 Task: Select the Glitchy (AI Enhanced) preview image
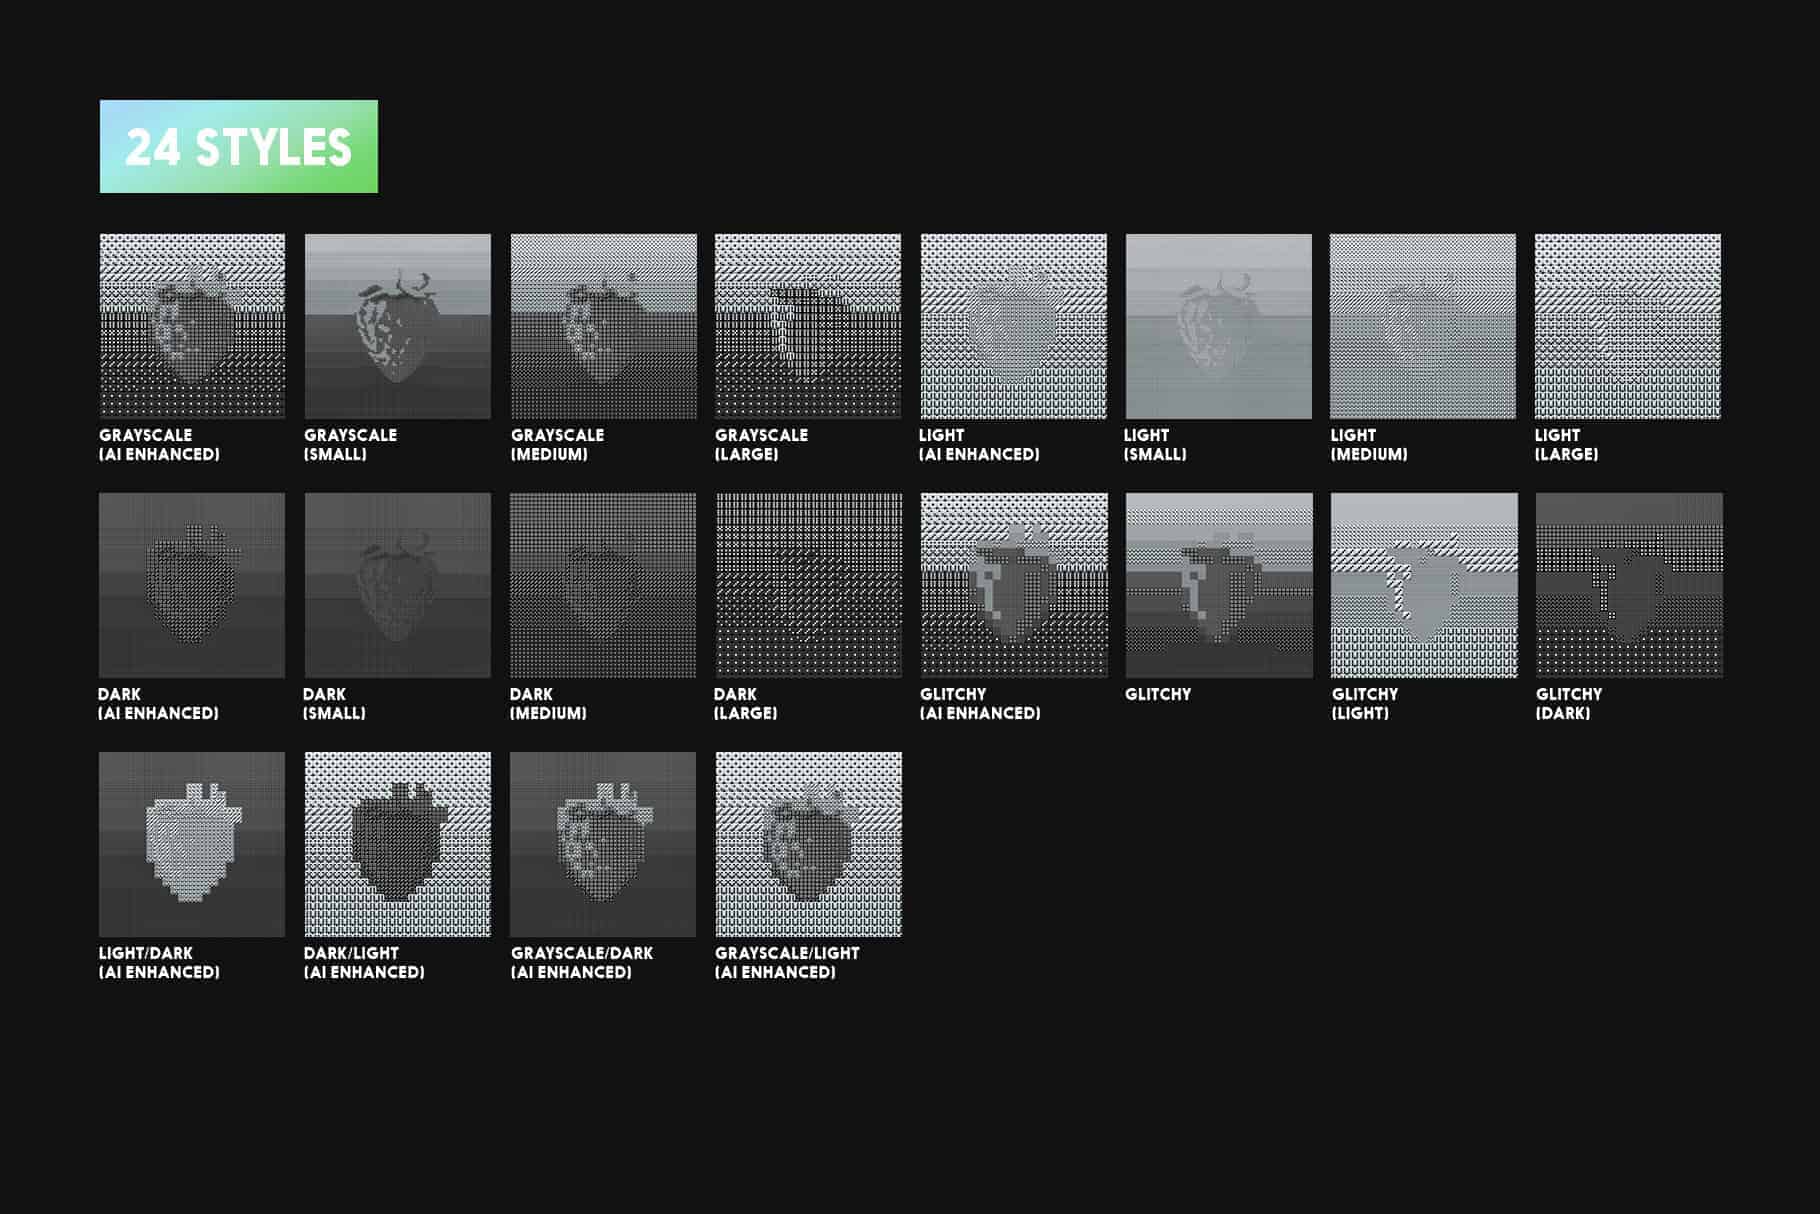coord(1013,585)
